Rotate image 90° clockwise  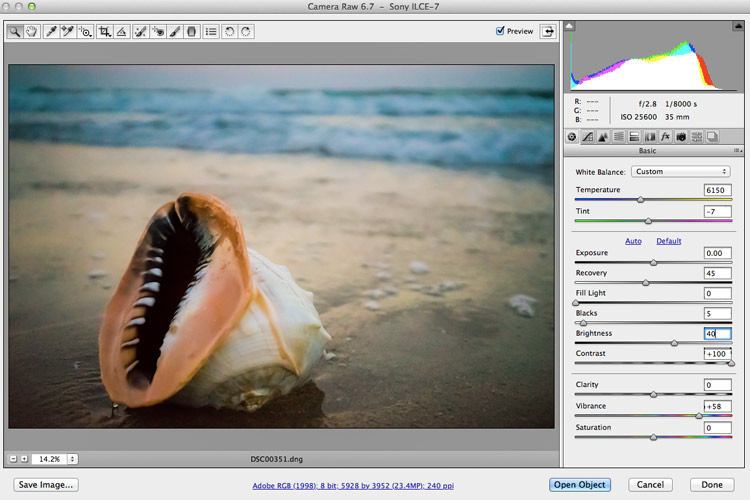(x=246, y=32)
